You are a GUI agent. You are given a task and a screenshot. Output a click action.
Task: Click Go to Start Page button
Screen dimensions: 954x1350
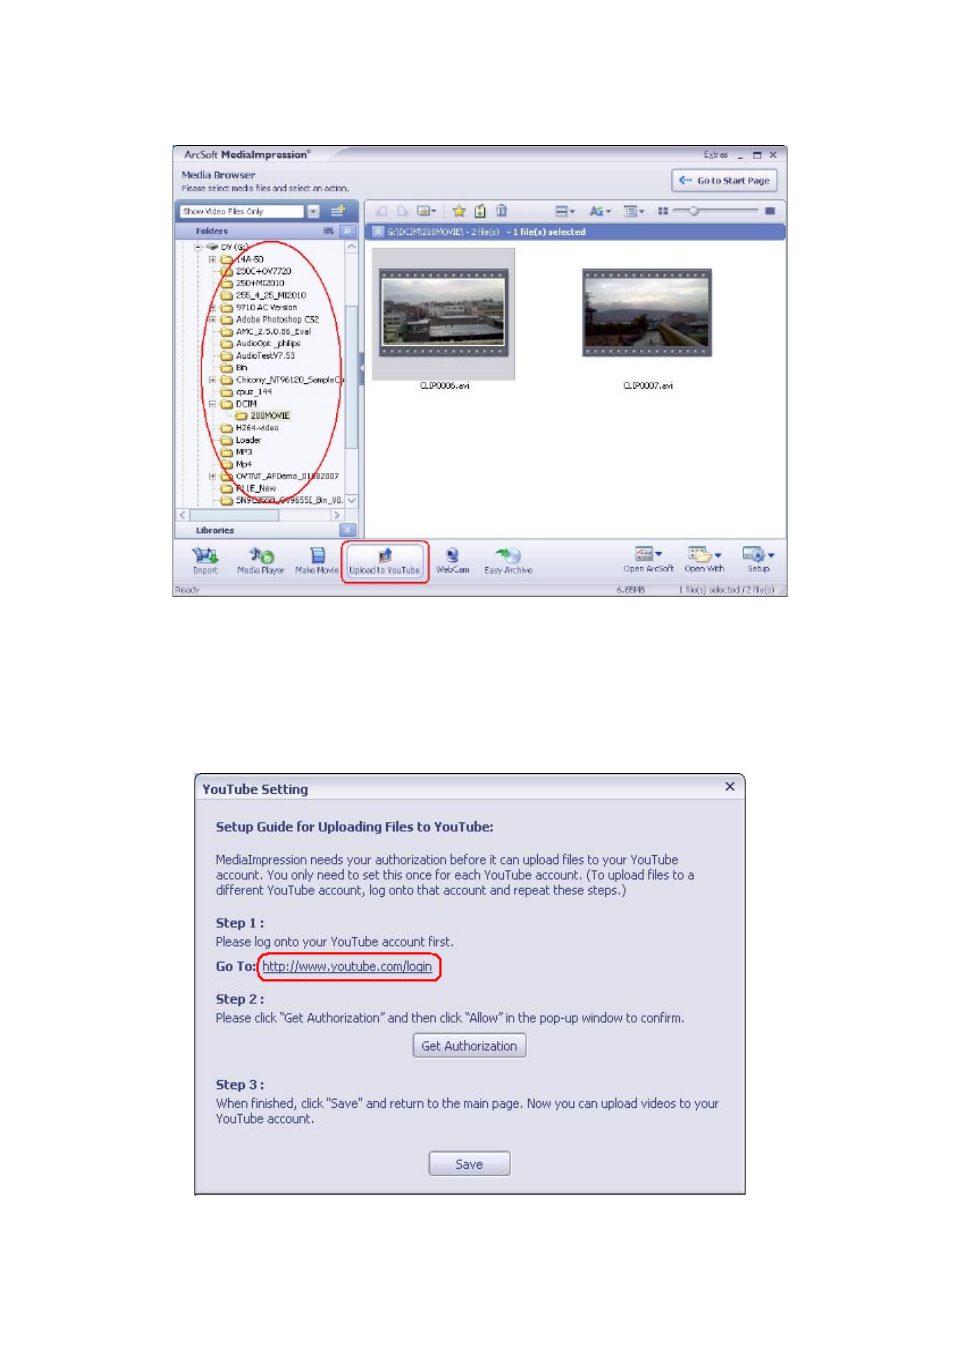[x=725, y=181]
